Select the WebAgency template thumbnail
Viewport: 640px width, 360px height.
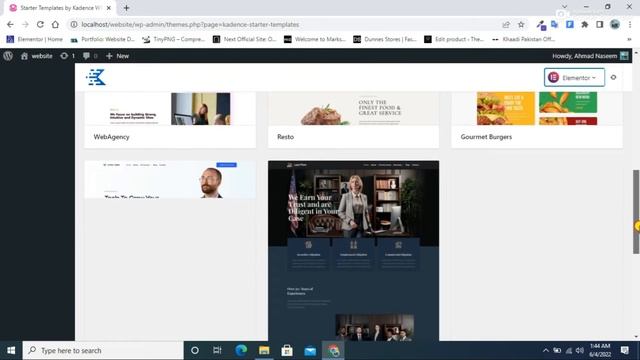(170, 109)
